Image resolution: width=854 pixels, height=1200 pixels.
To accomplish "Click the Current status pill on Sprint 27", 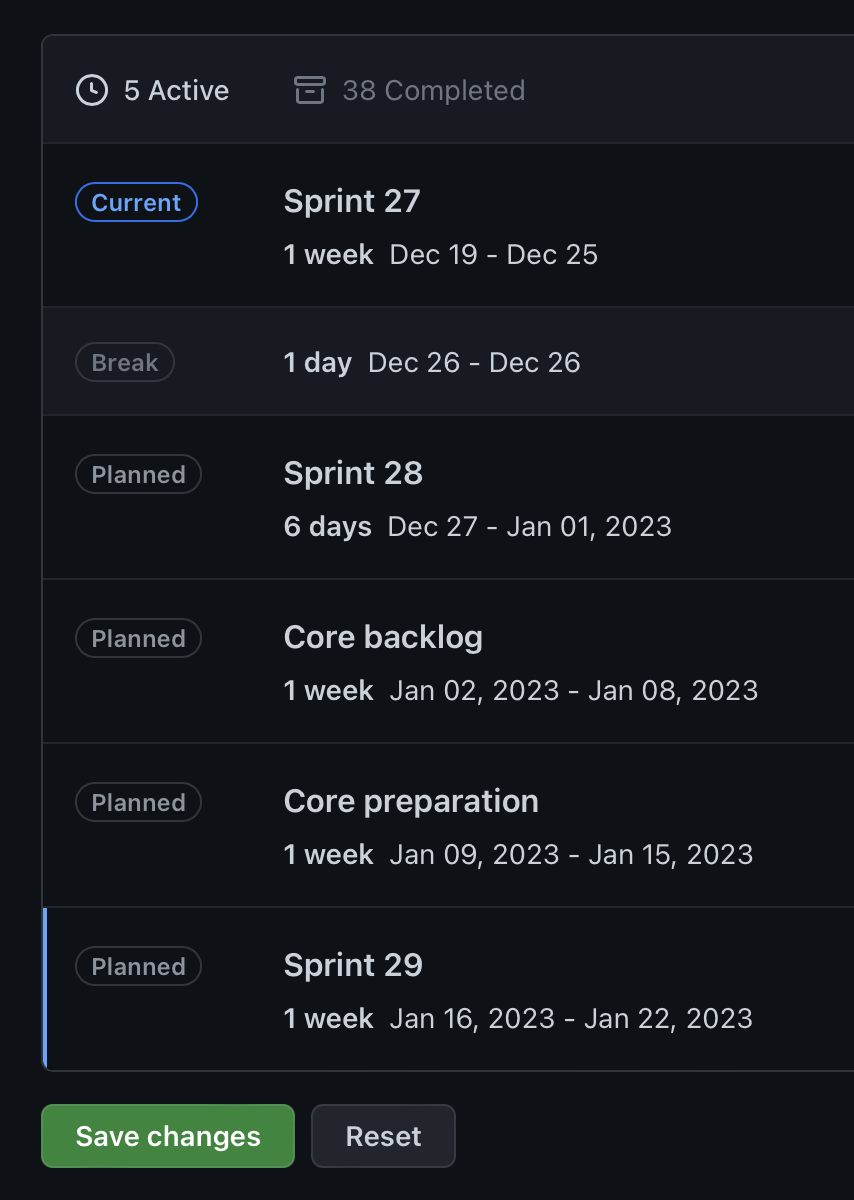I will [136, 202].
